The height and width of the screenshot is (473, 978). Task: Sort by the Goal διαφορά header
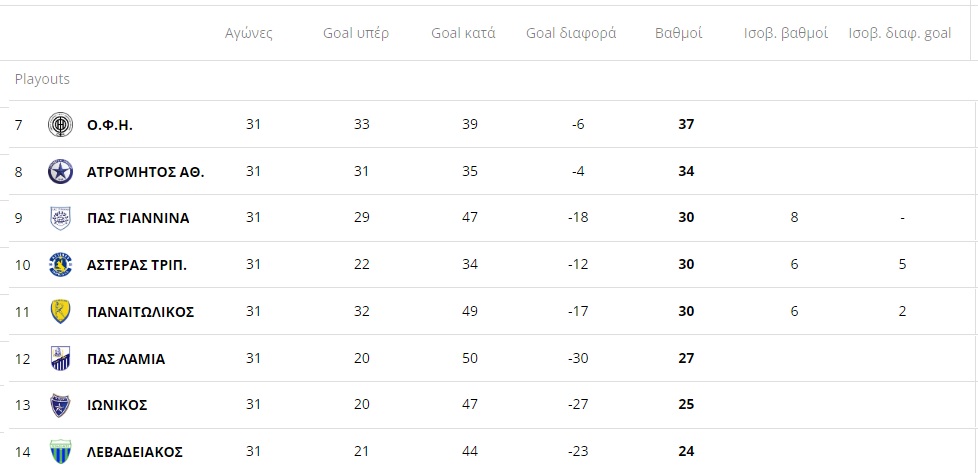pos(571,33)
